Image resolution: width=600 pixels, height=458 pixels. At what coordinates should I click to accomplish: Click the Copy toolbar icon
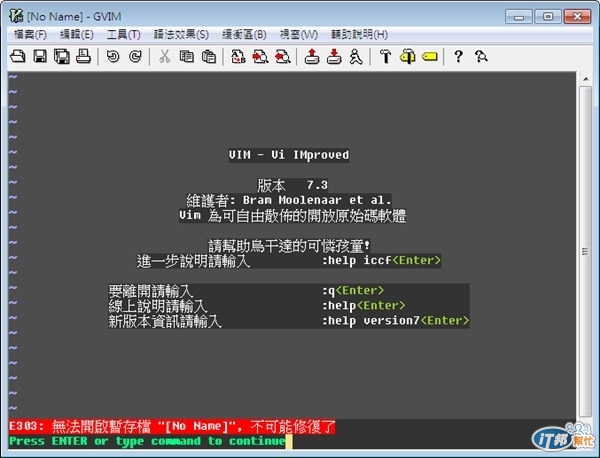pos(186,57)
